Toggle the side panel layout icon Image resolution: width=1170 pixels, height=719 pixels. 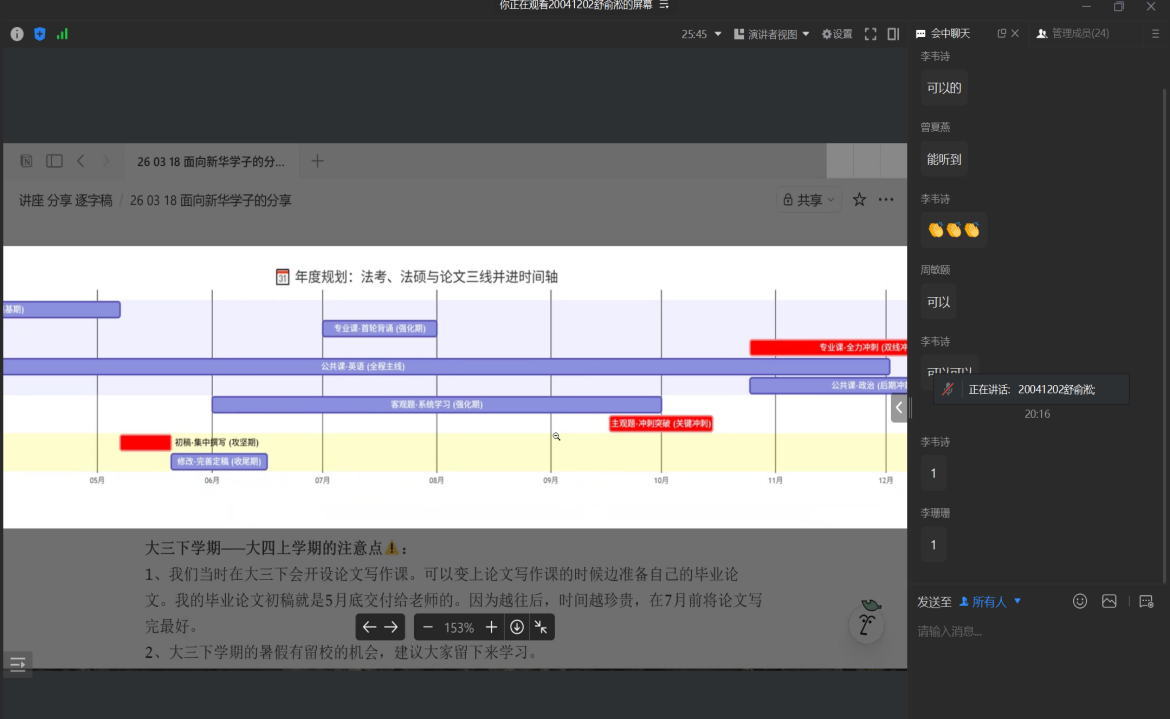tap(893, 34)
